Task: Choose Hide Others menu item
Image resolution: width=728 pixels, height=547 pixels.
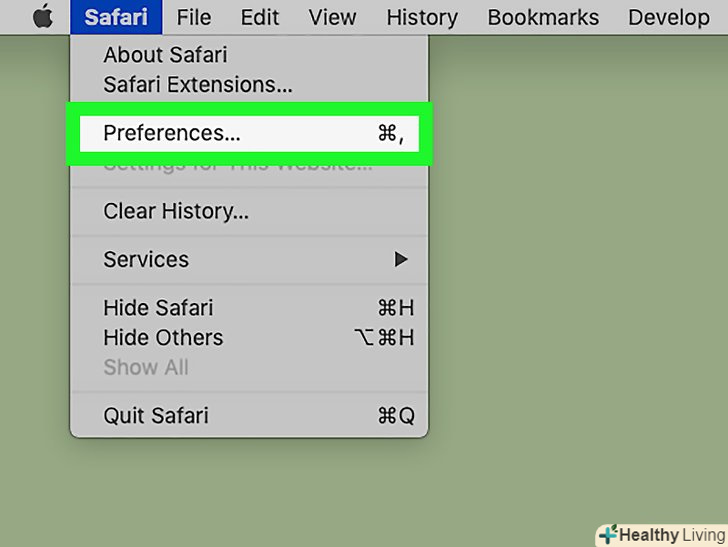Action: pyautogui.click(x=163, y=338)
